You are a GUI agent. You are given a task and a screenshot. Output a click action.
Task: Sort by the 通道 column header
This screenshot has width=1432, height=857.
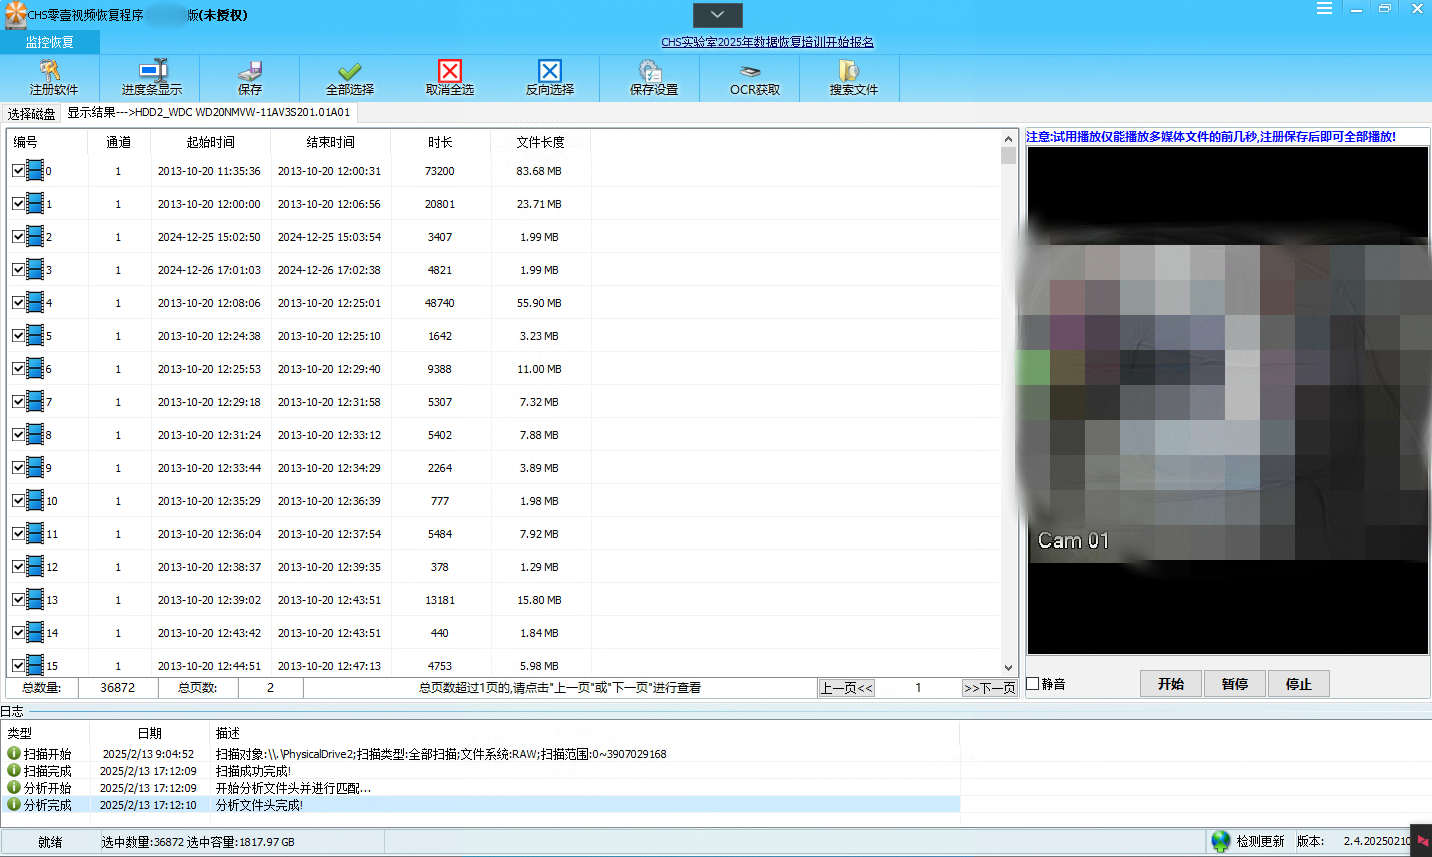(118, 142)
